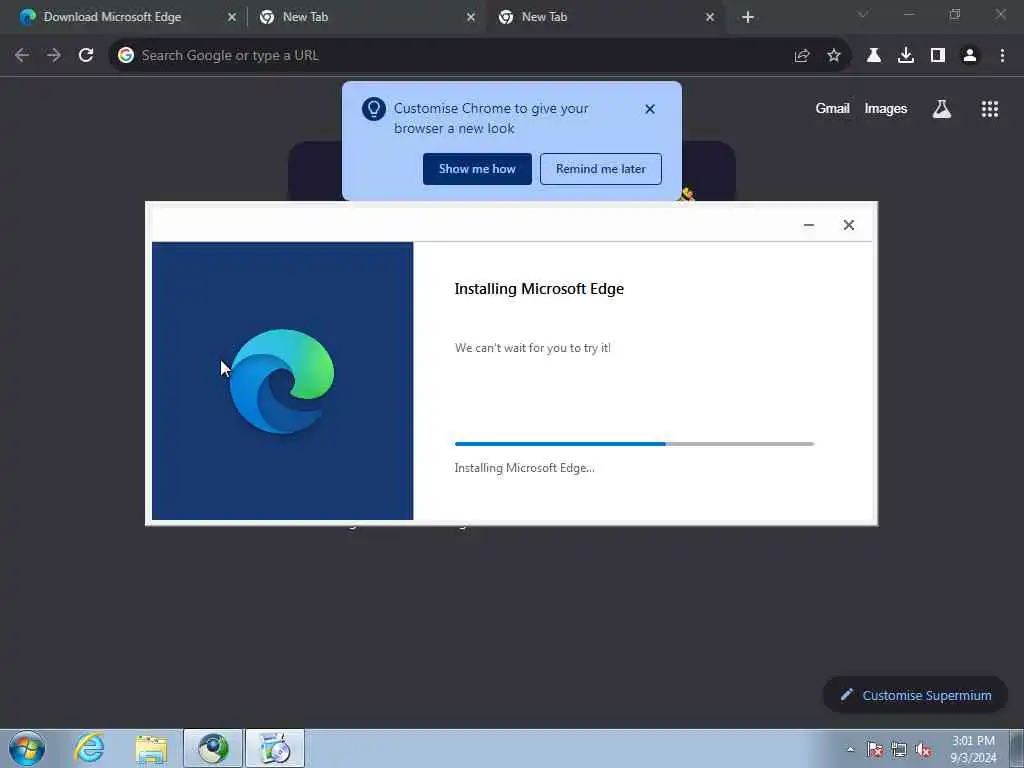Click the network tray icon

[x=899, y=750]
